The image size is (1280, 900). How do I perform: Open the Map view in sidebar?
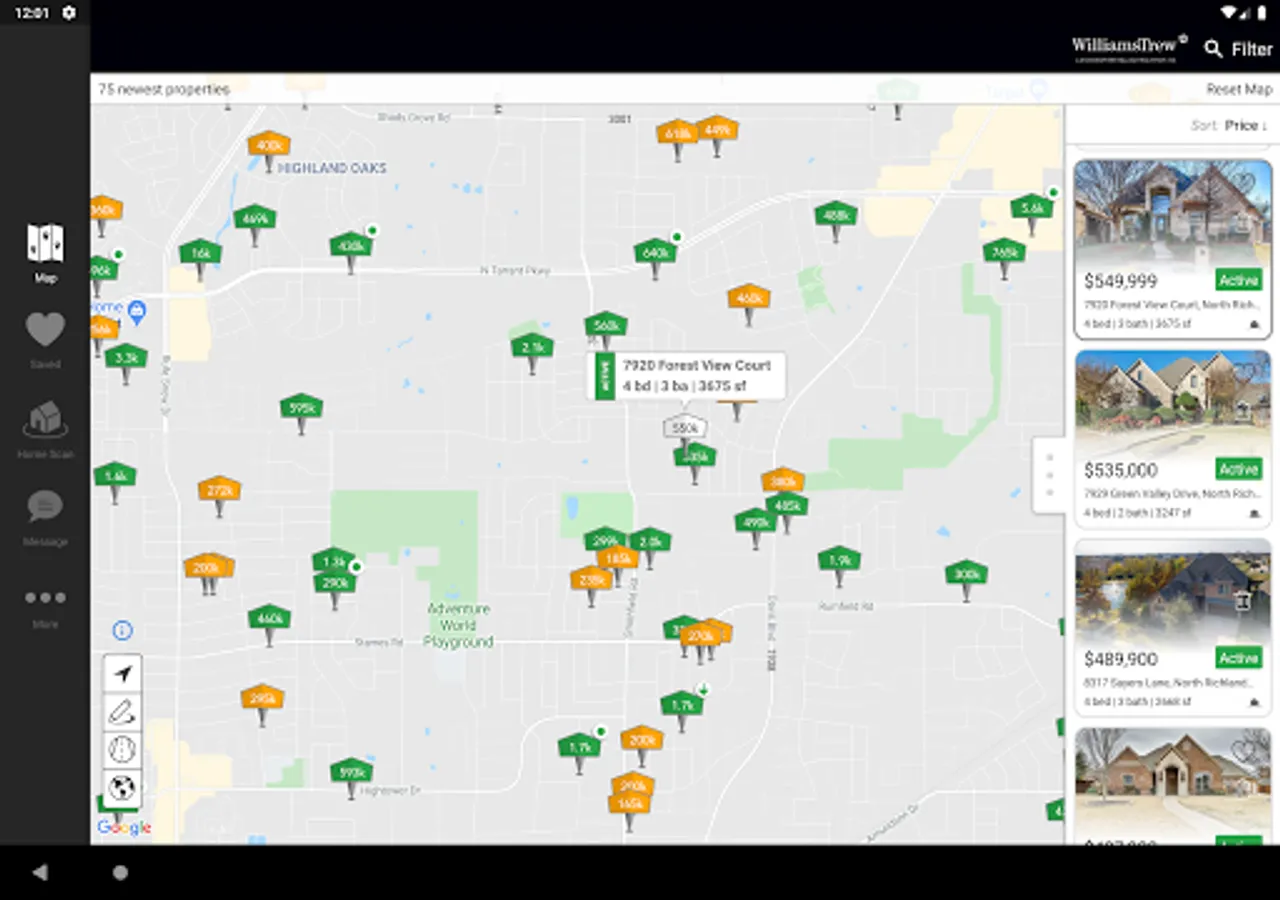45,253
